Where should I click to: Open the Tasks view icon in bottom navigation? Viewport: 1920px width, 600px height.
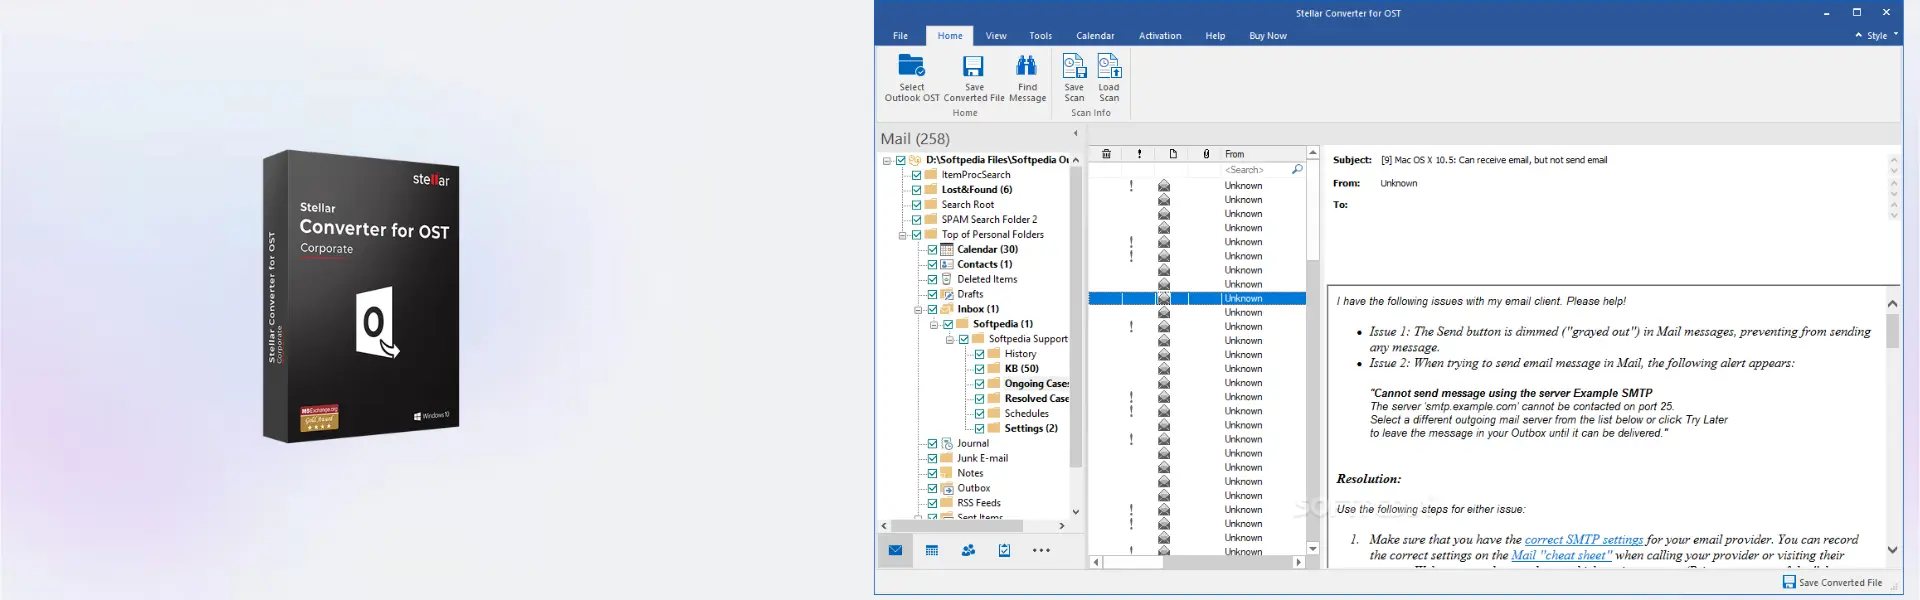[x=1004, y=550]
